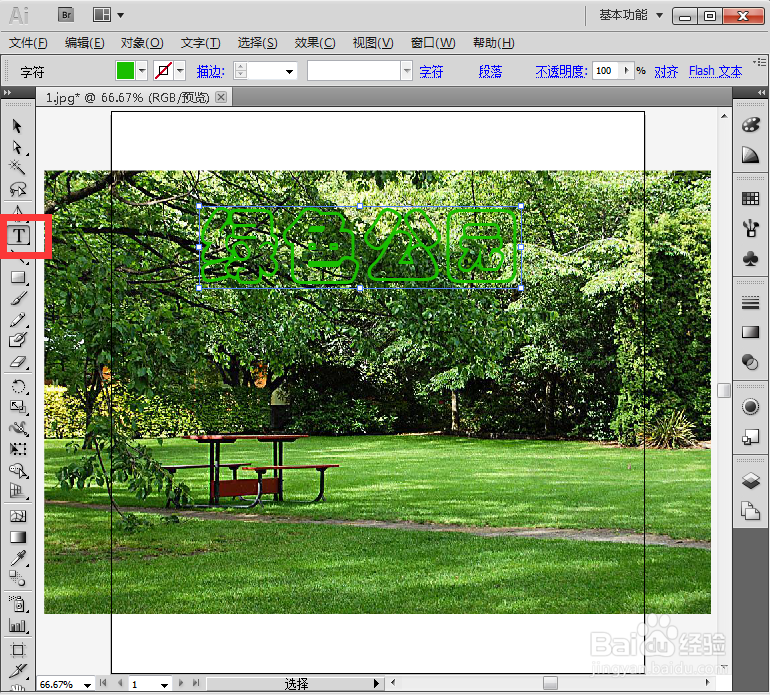
Task: Open the 文字(T) menu
Action: coord(200,43)
